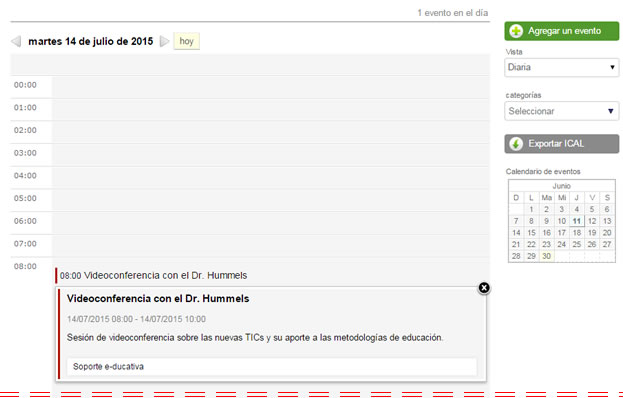This screenshot has width=623, height=398.
Task: Click the 07:00 time slot label
Action: (x=25, y=243)
